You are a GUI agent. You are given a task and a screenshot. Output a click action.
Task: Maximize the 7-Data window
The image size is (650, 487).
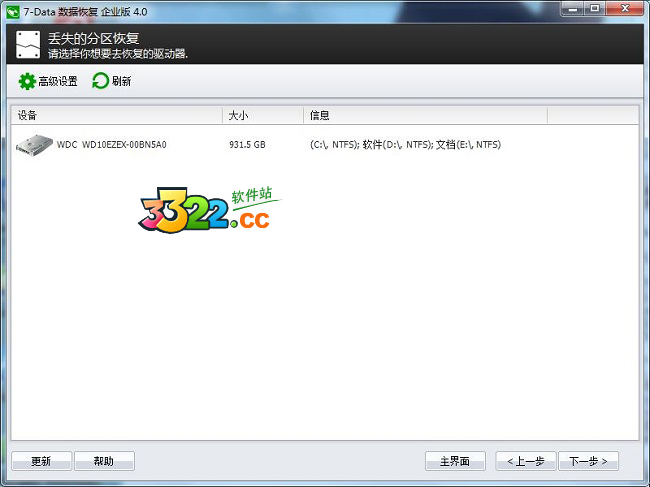(x=595, y=8)
